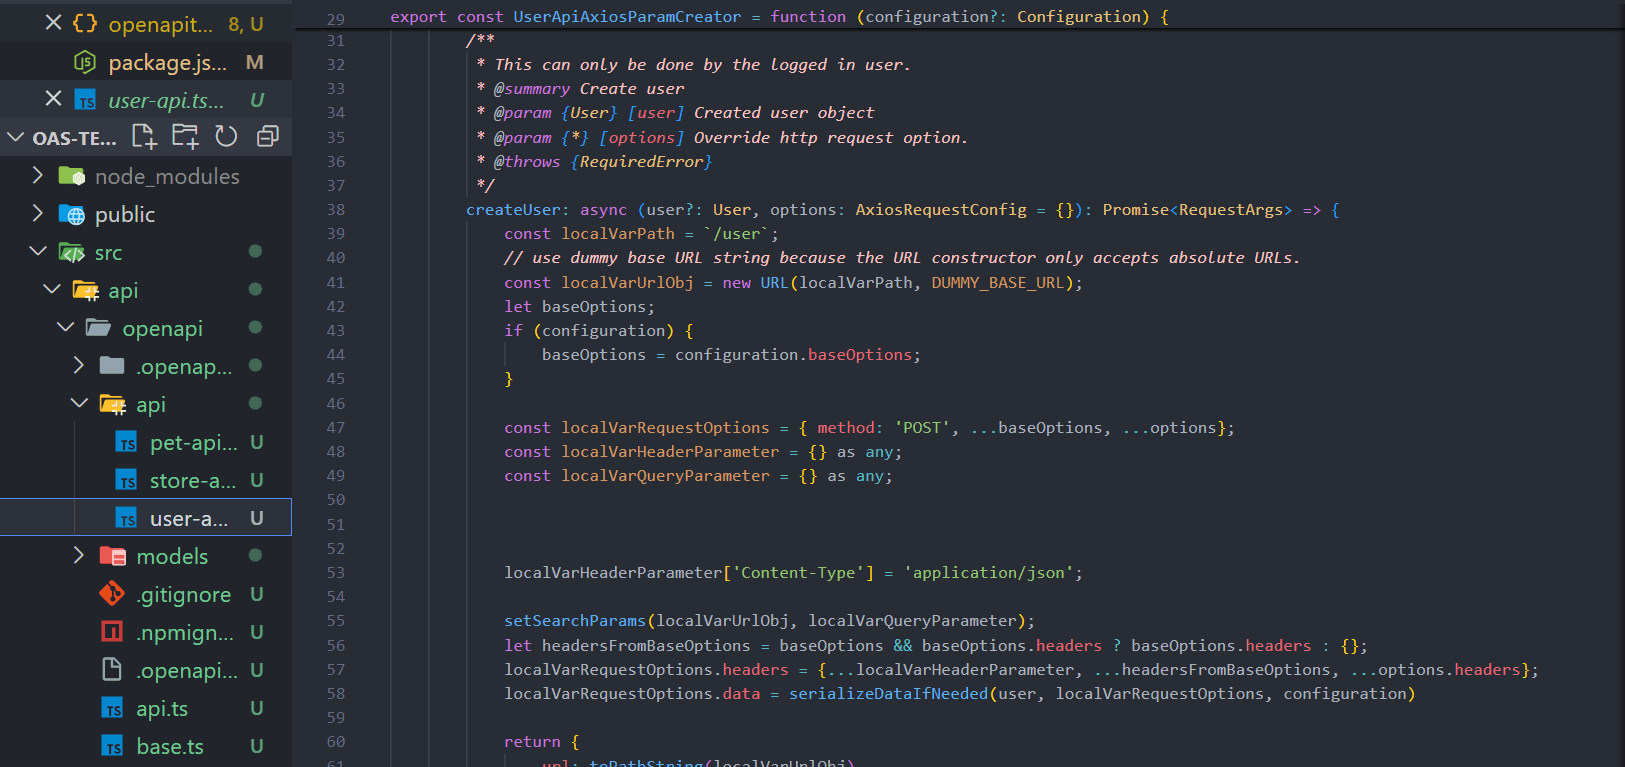The image size is (1625, 767).
Task: Collapse all folders in explorer
Action: (267, 137)
